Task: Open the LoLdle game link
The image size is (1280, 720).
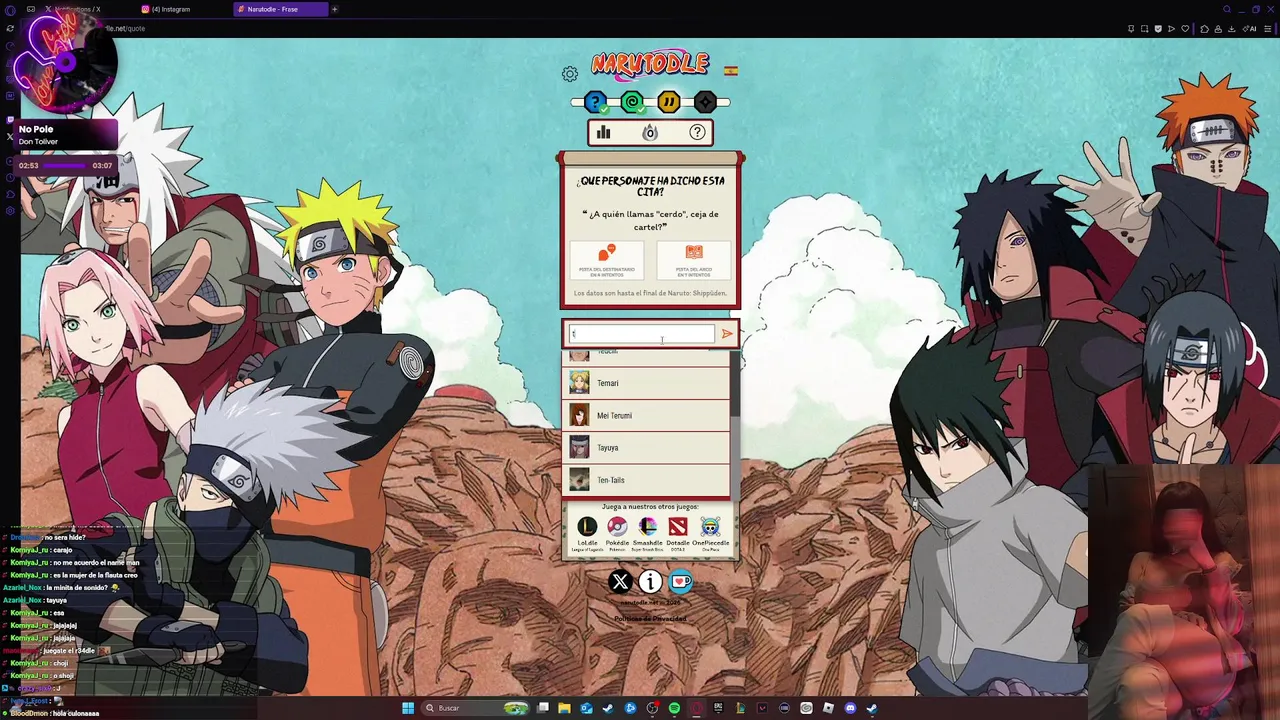Action: coord(587,532)
